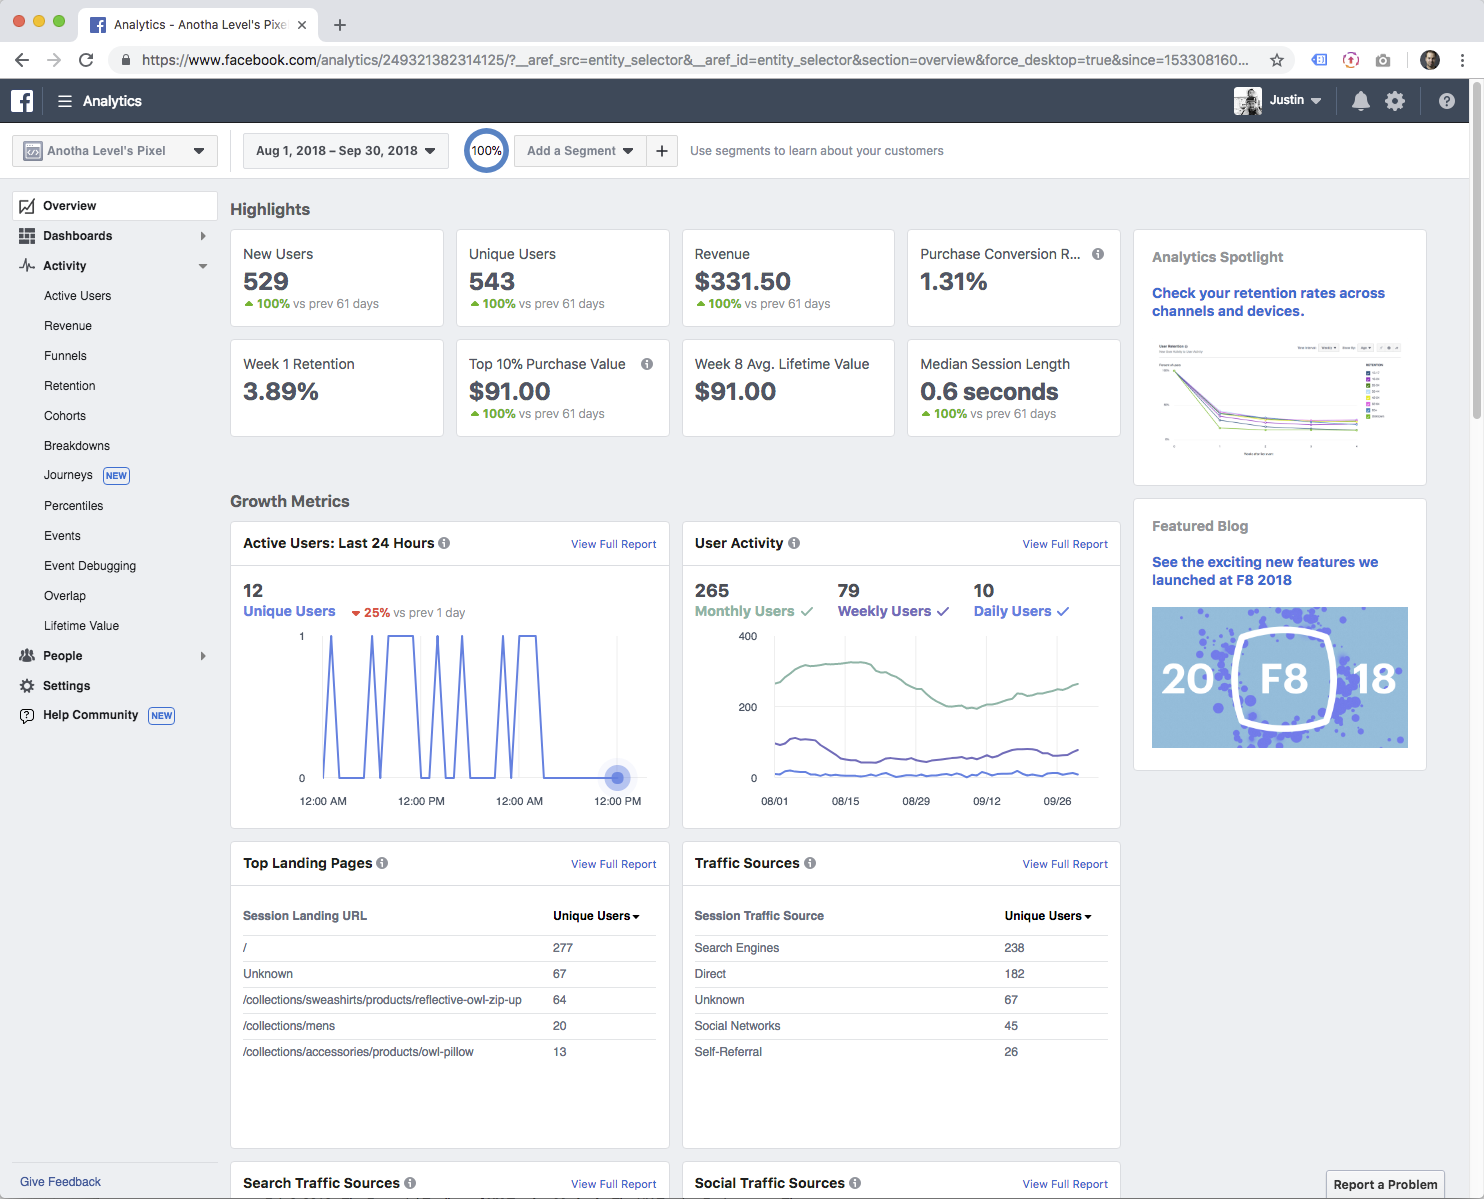The image size is (1484, 1199).
Task: View Full Report for User Activity
Action: click(x=1065, y=544)
